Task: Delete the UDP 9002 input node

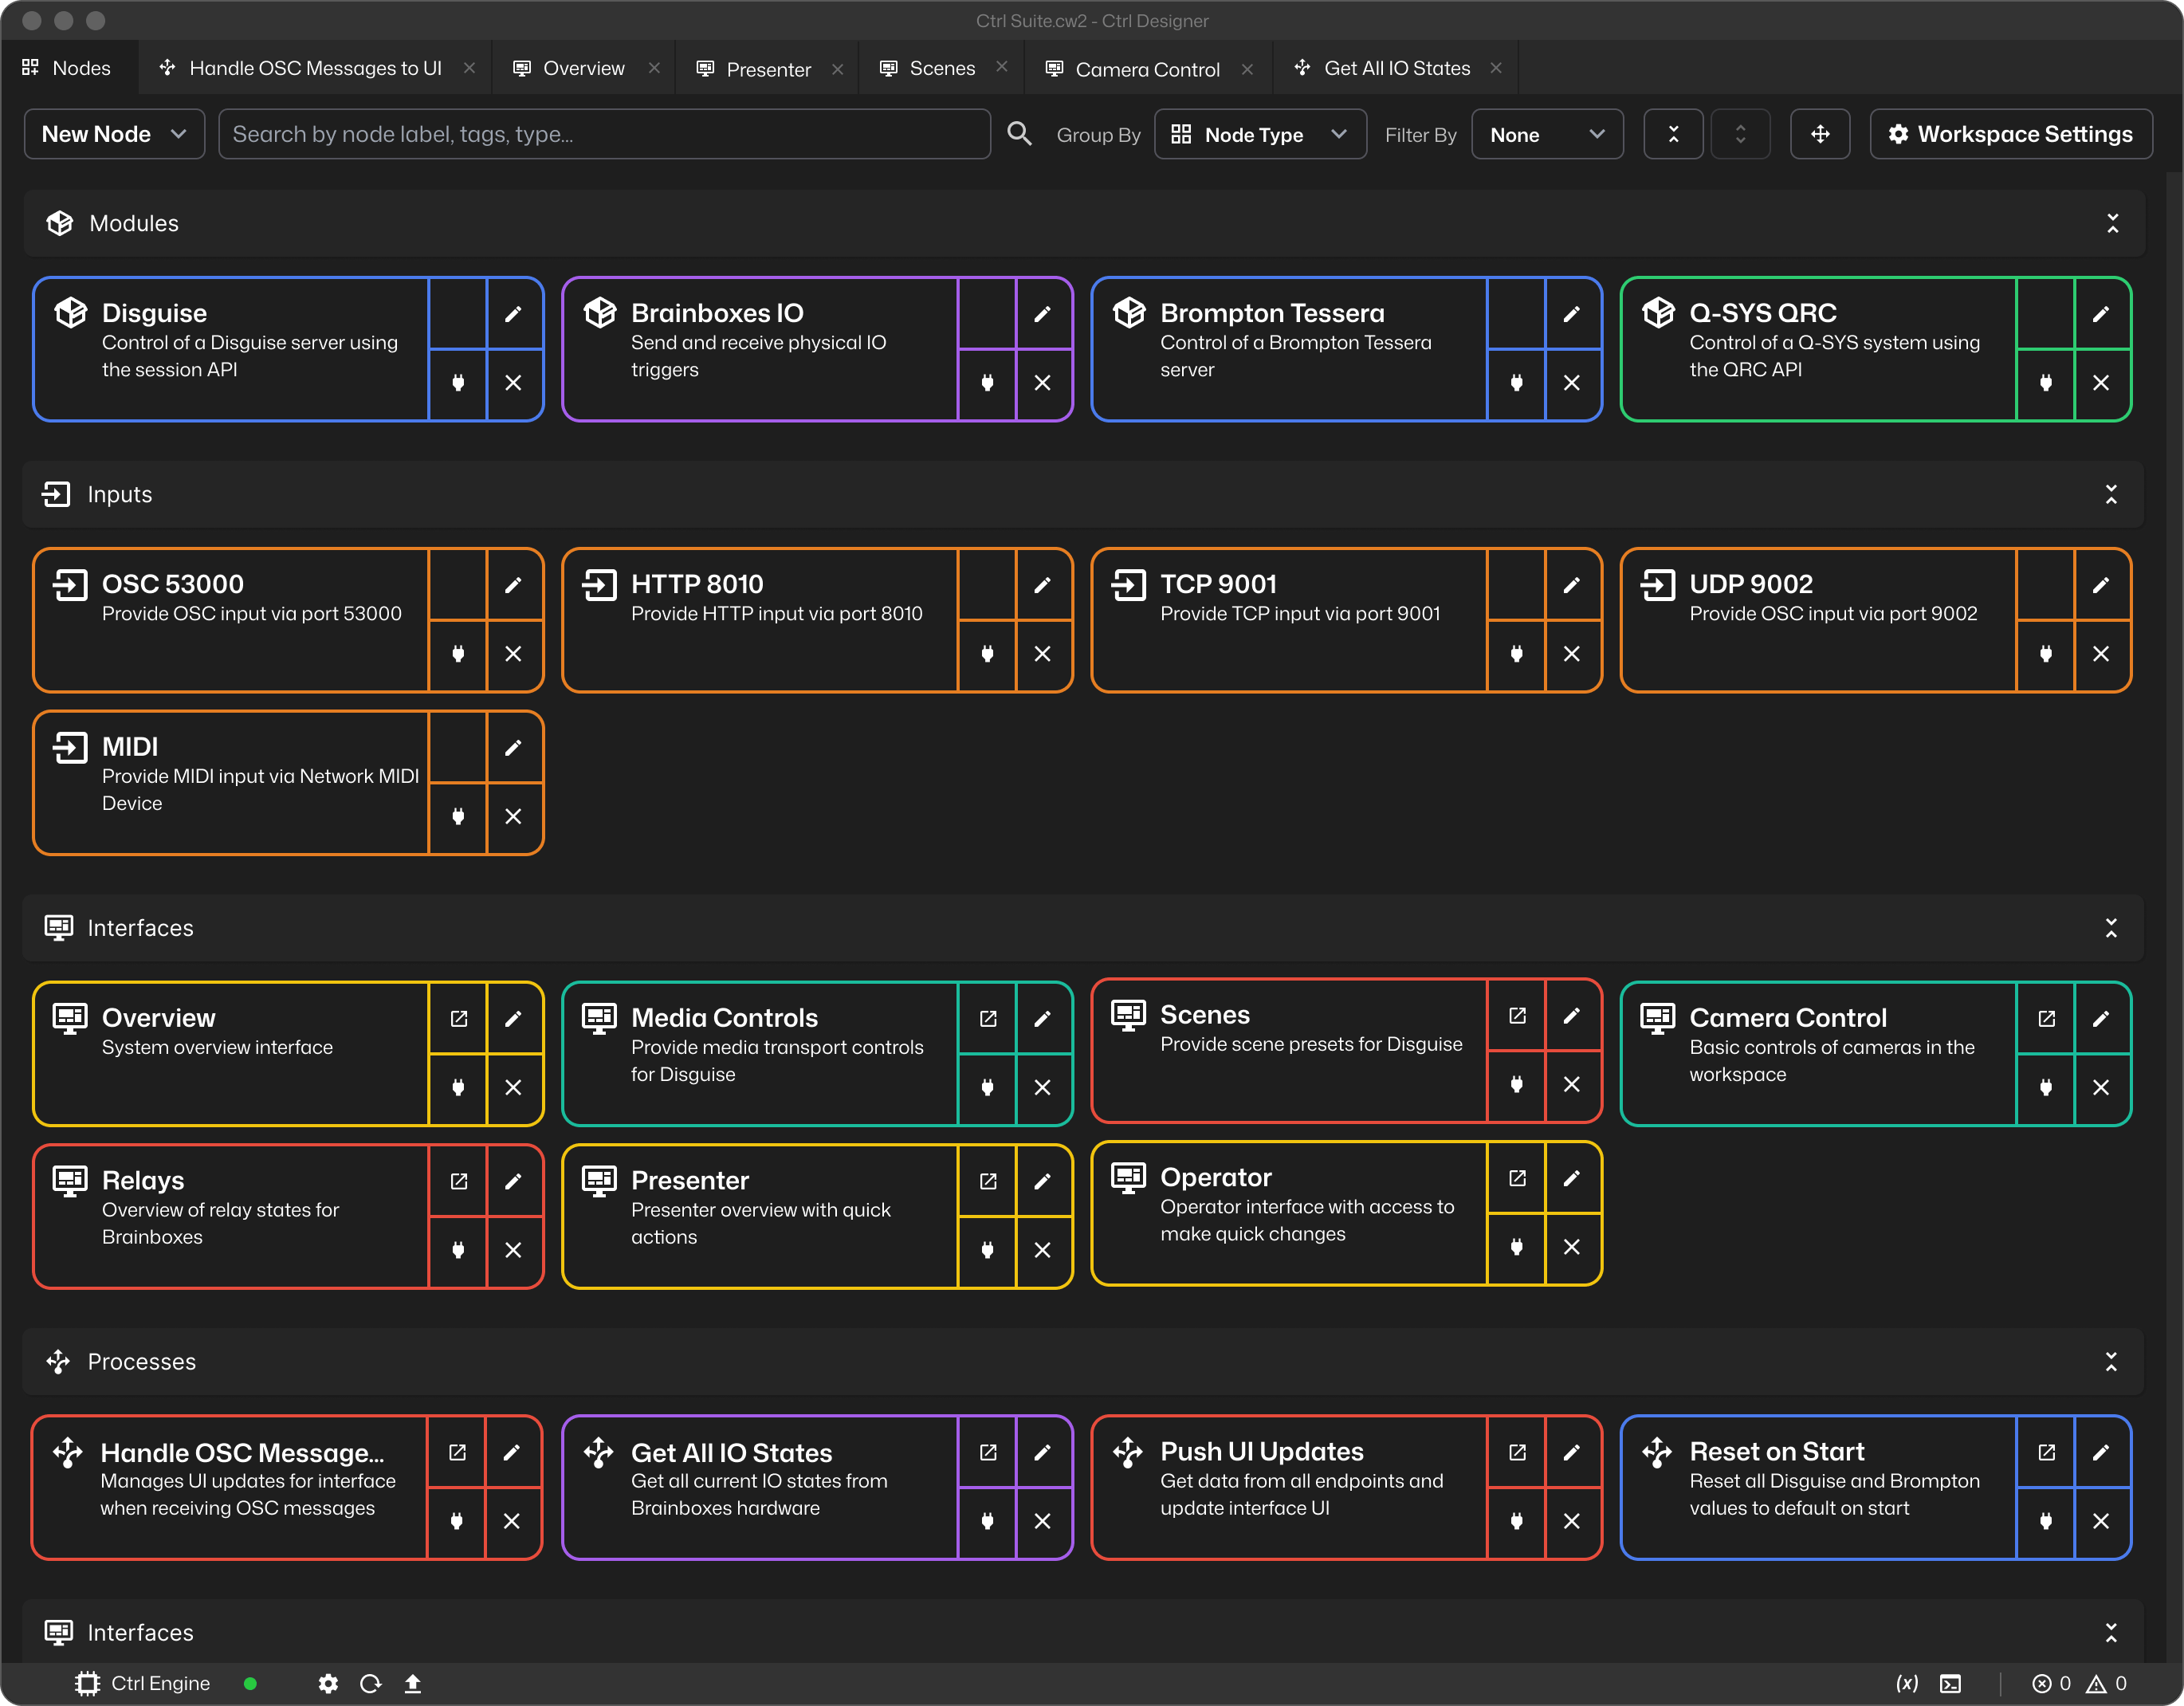Action: (x=2101, y=654)
